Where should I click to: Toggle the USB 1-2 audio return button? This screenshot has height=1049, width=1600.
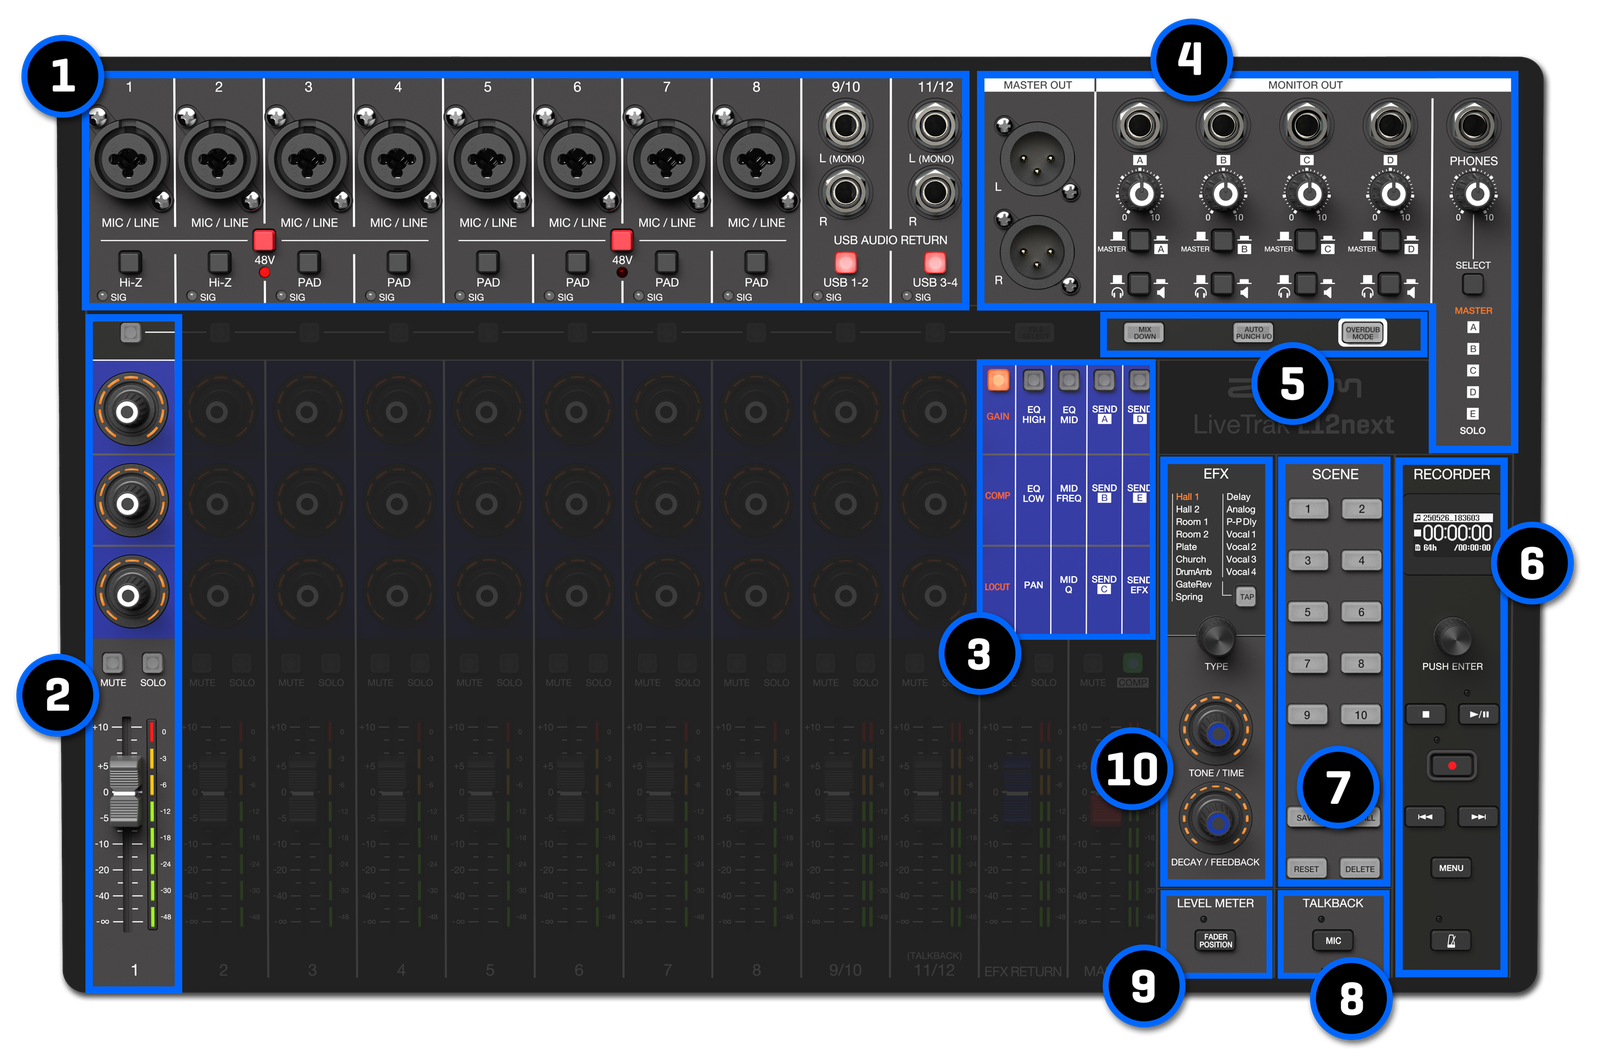pyautogui.click(x=845, y=262)
